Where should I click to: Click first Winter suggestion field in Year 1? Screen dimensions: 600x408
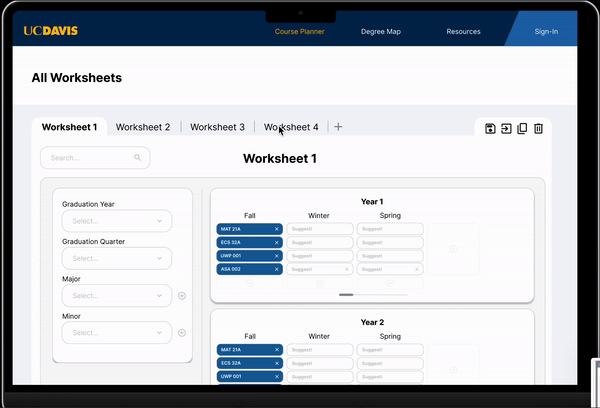point(320,229)
